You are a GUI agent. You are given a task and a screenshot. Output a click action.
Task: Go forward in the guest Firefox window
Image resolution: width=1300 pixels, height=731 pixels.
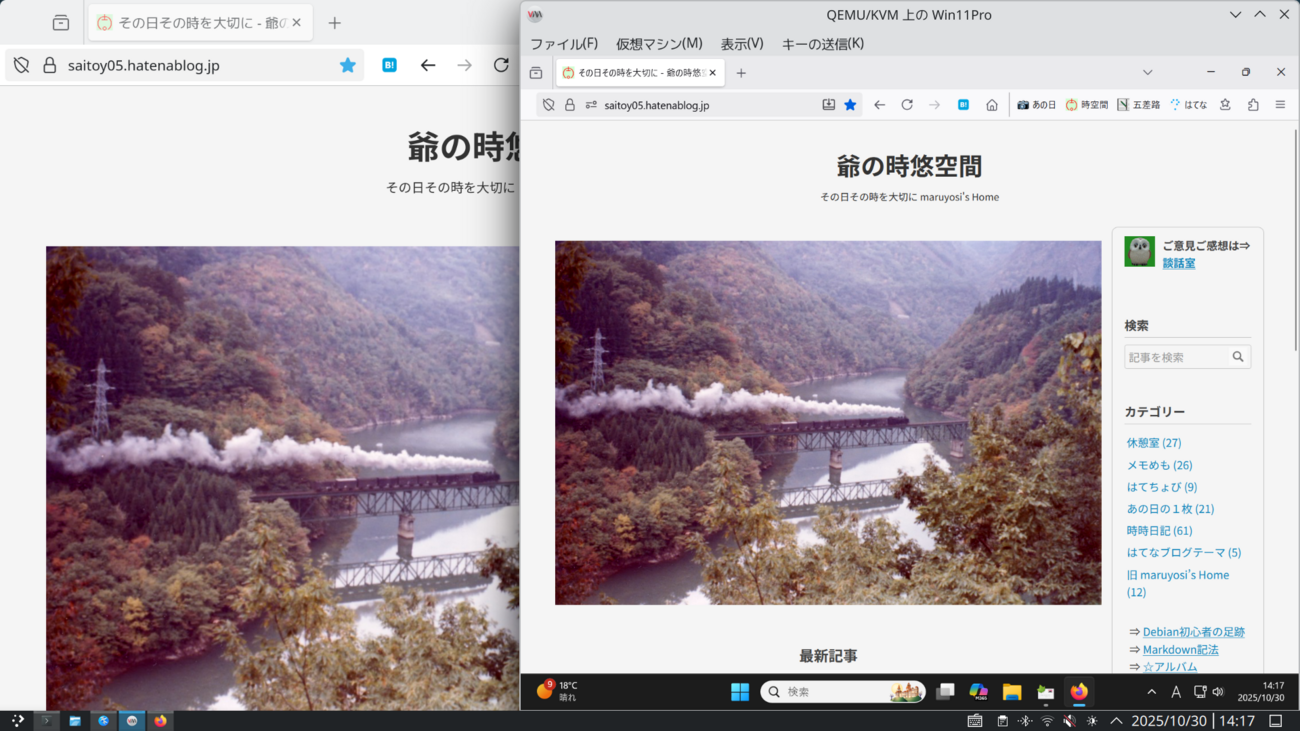point(935,105)
